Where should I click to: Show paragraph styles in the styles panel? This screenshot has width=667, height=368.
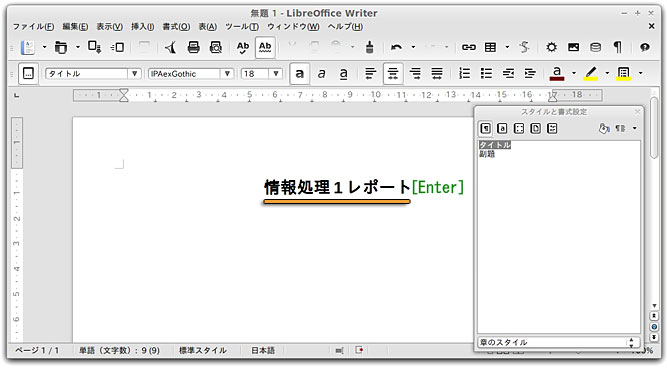pos(485,128)
